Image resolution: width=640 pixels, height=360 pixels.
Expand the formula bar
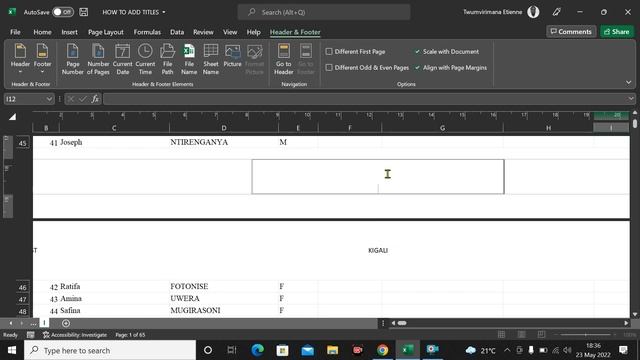click(631, 99)
